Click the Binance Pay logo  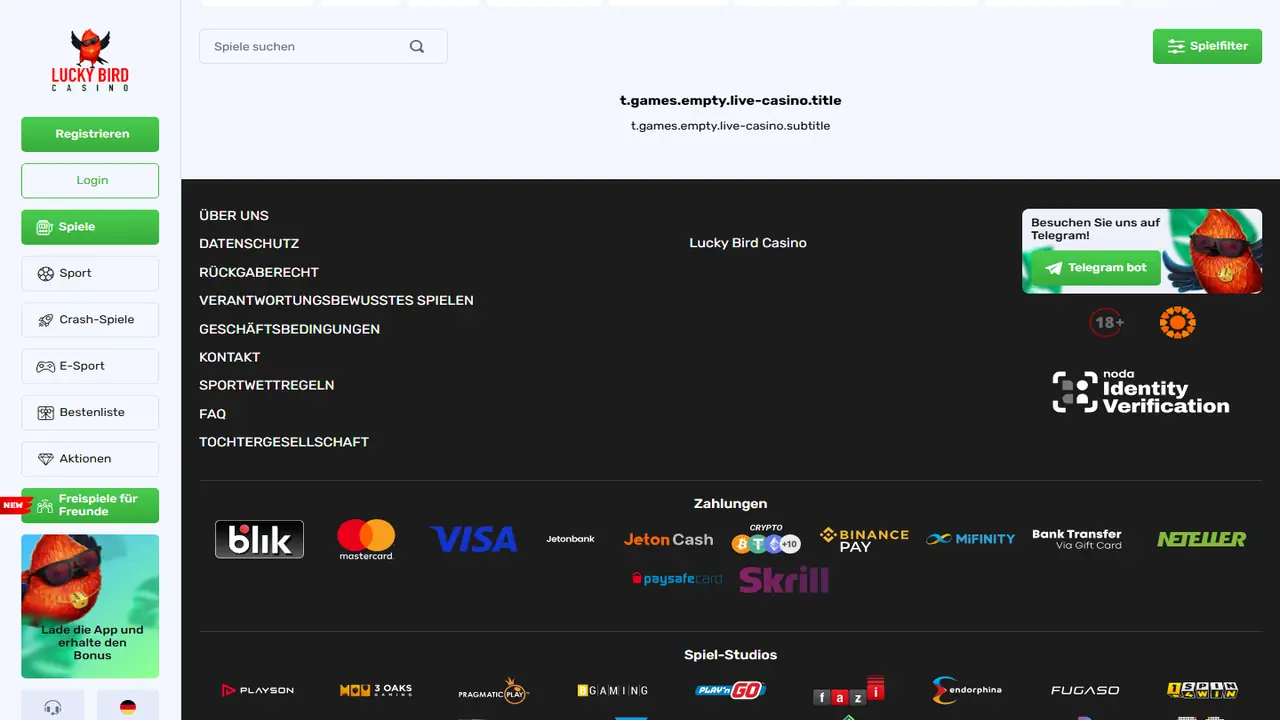click(864, 539)
